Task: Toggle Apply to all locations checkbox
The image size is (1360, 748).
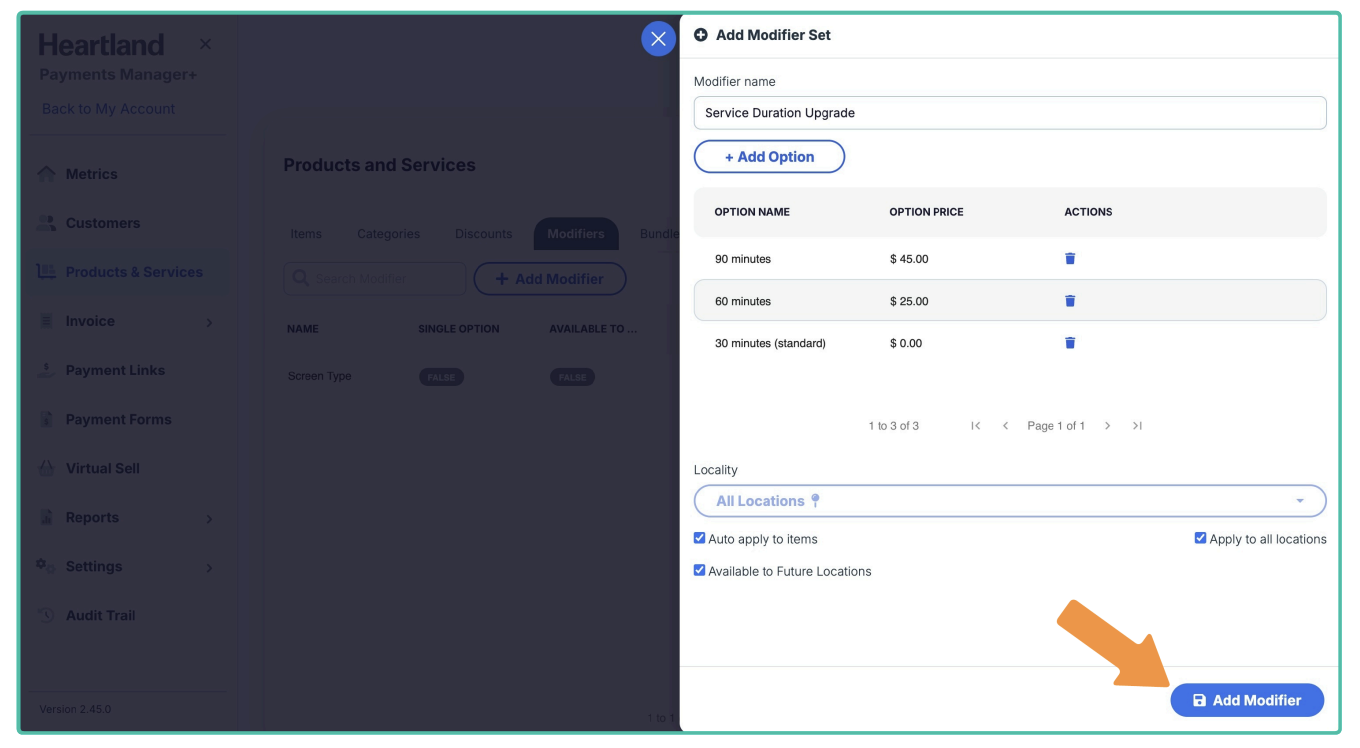Action: [x=1200, y=538]
